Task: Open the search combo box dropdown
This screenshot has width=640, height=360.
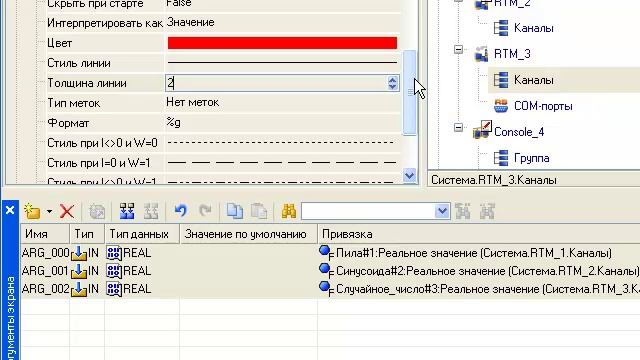Action: point(442,211)
